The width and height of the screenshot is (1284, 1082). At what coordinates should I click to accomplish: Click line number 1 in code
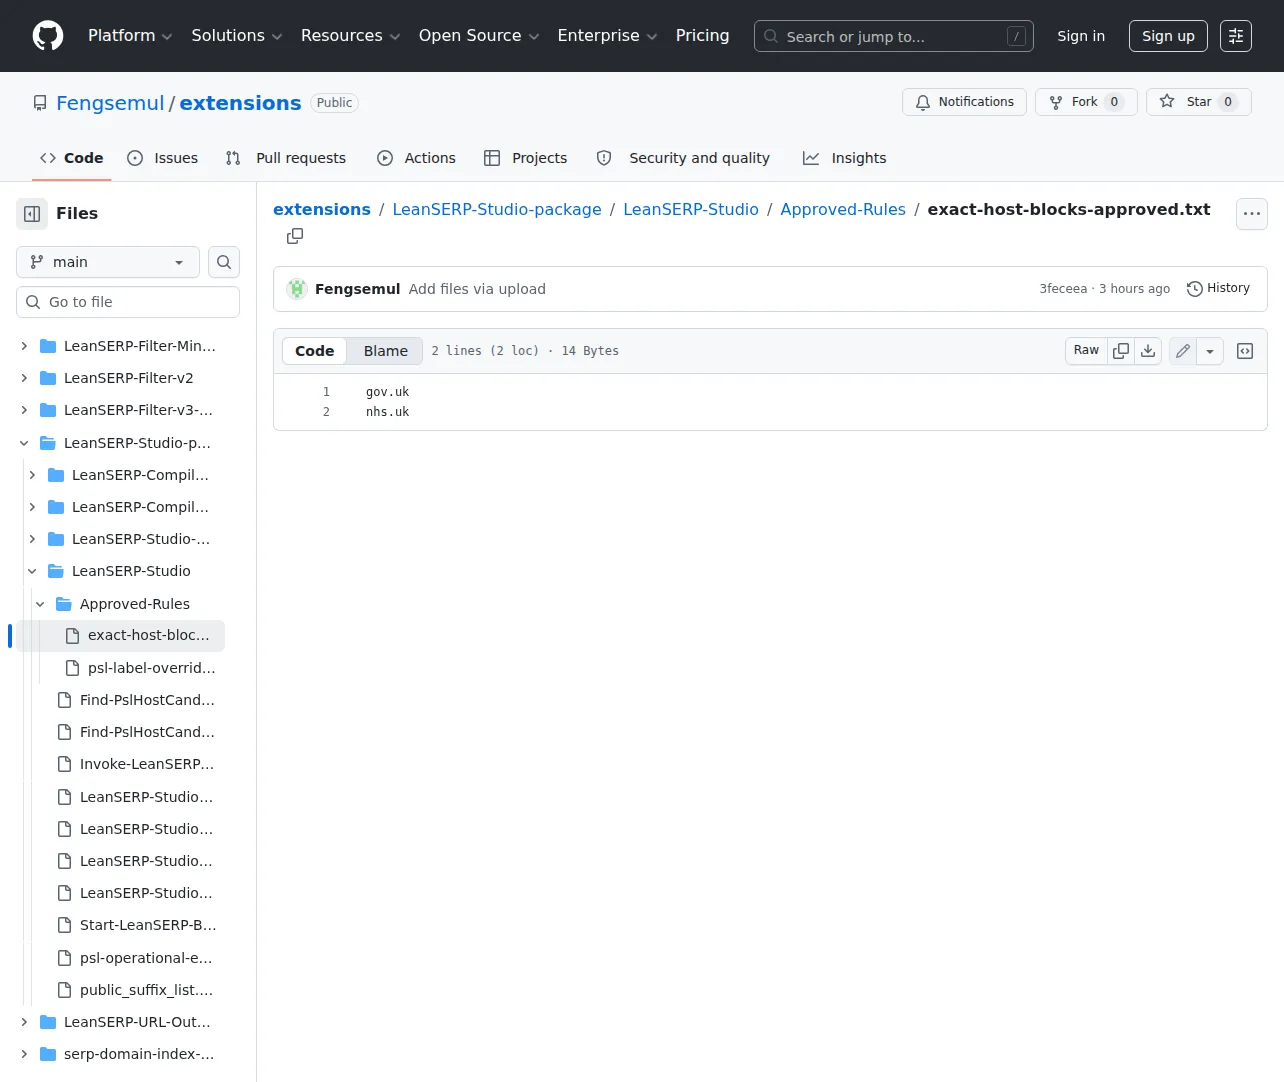point(326,392)
